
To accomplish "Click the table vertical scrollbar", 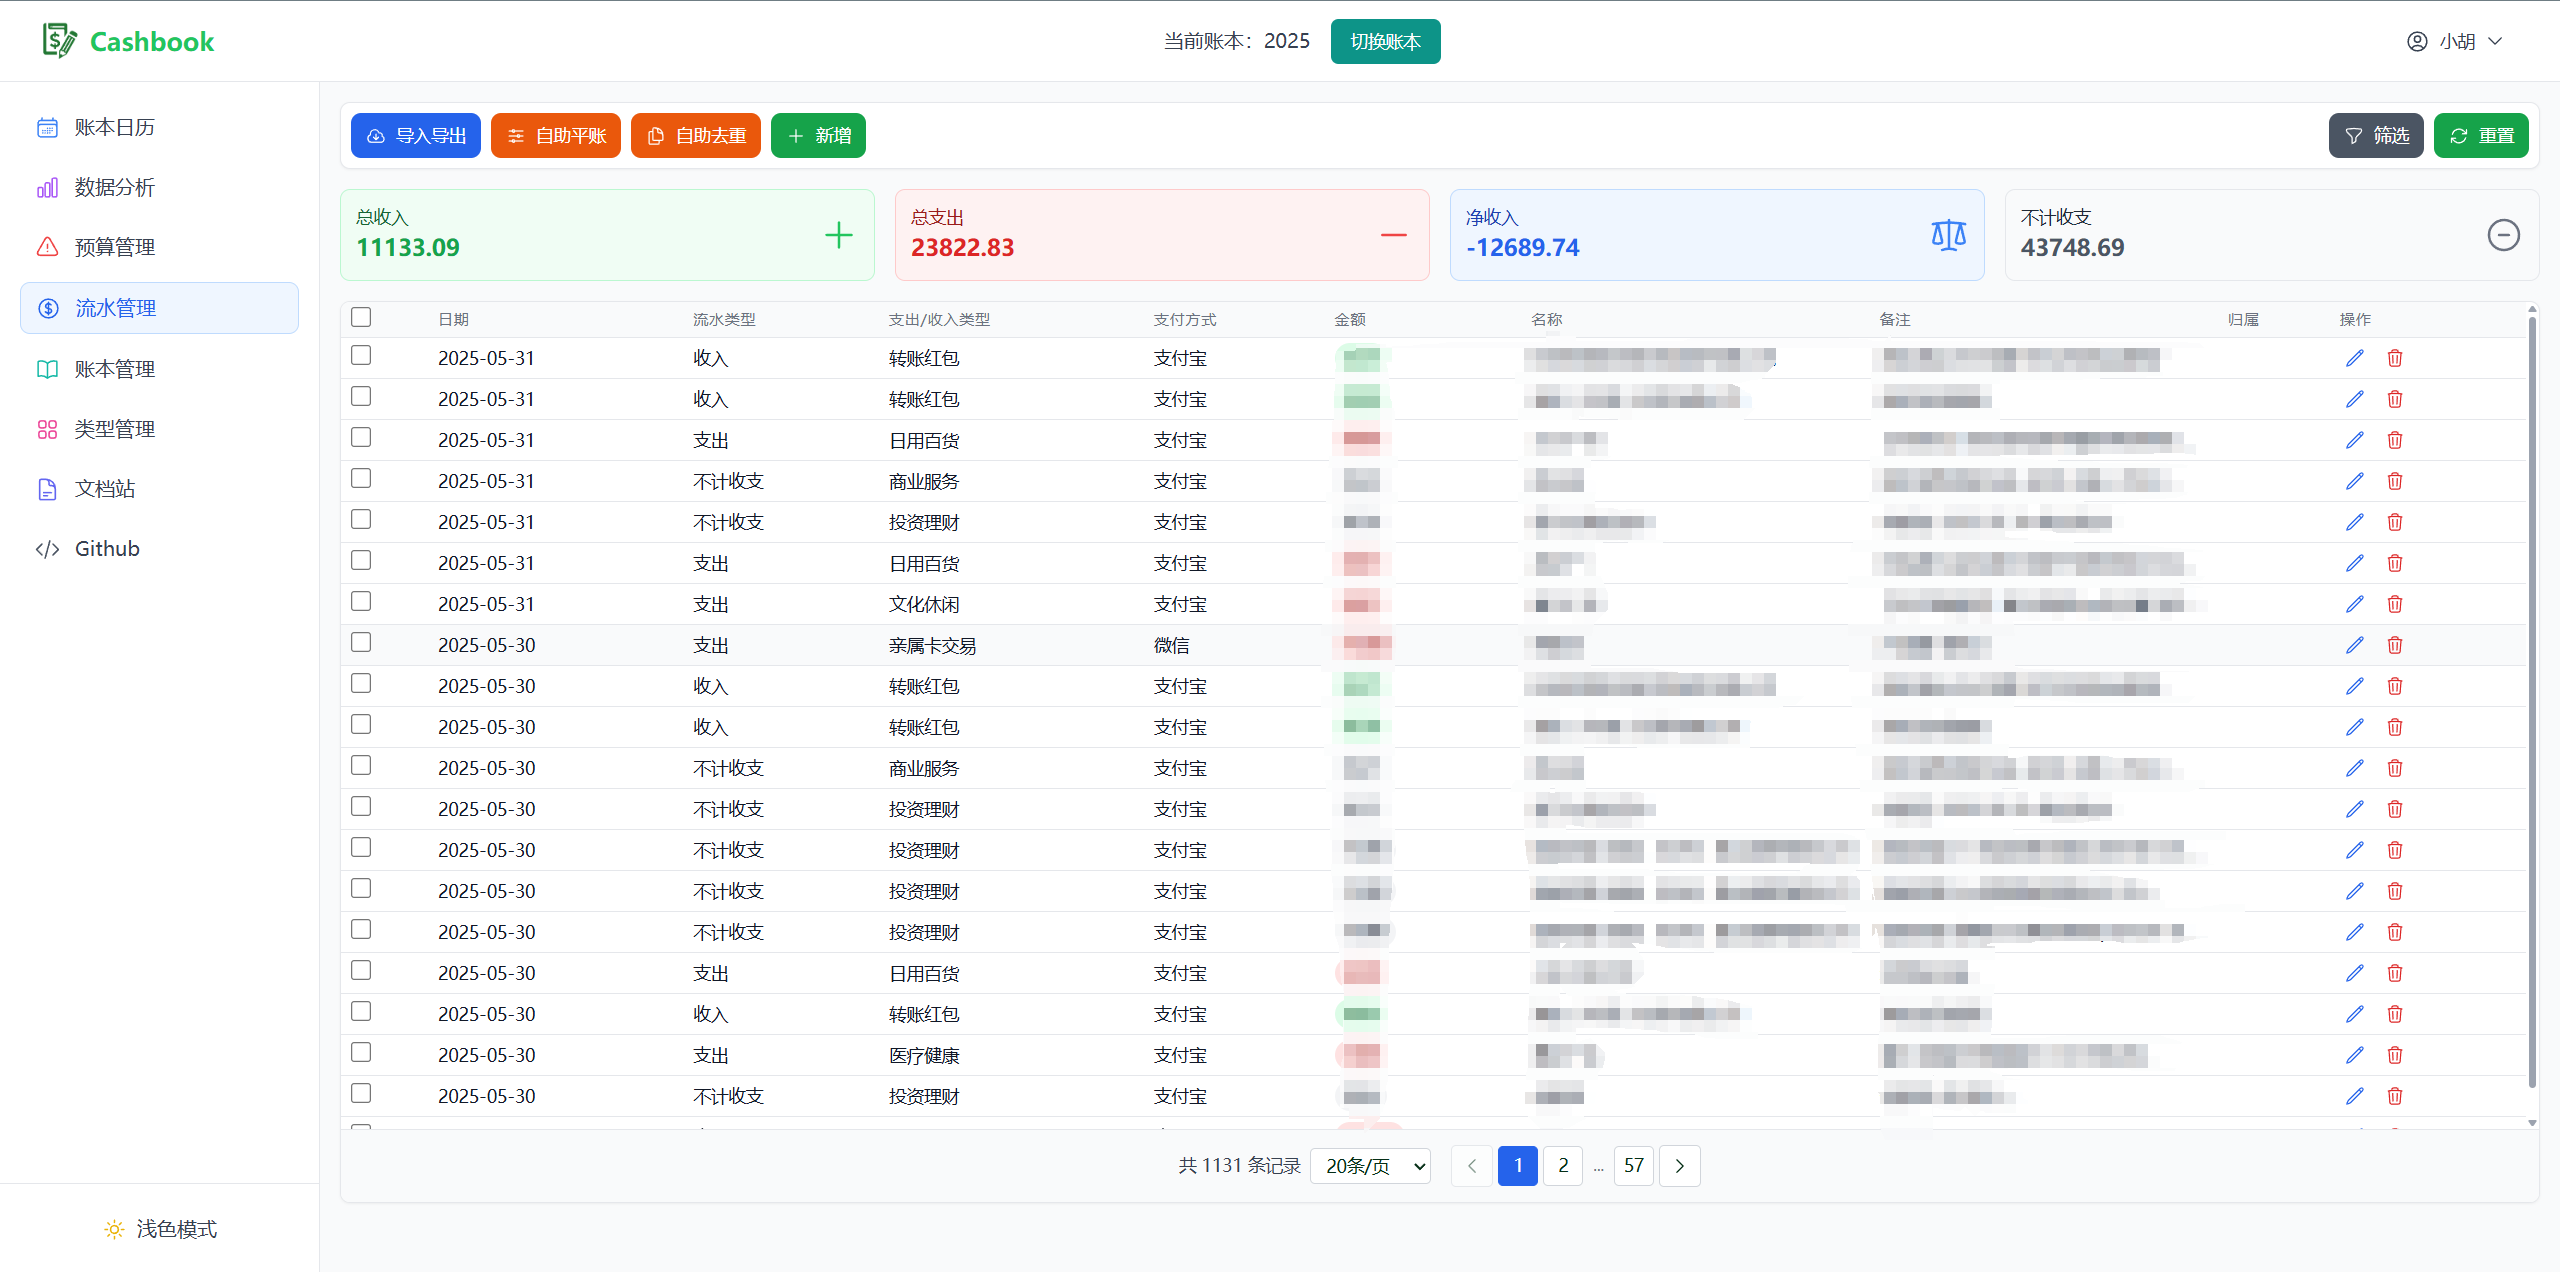I will 2532,700.
